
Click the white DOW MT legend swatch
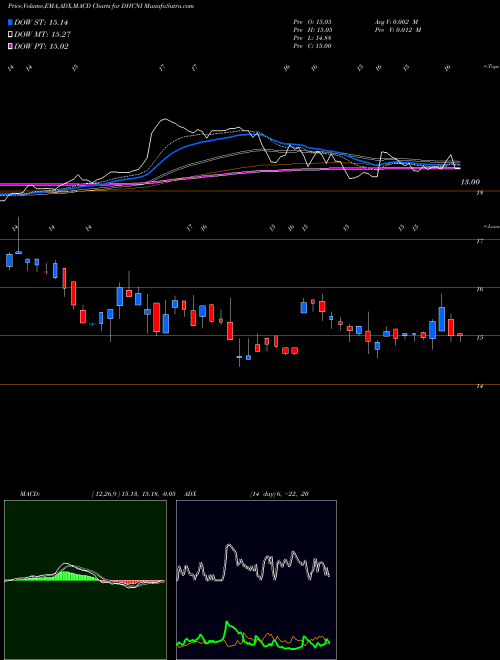click(10, 35)
